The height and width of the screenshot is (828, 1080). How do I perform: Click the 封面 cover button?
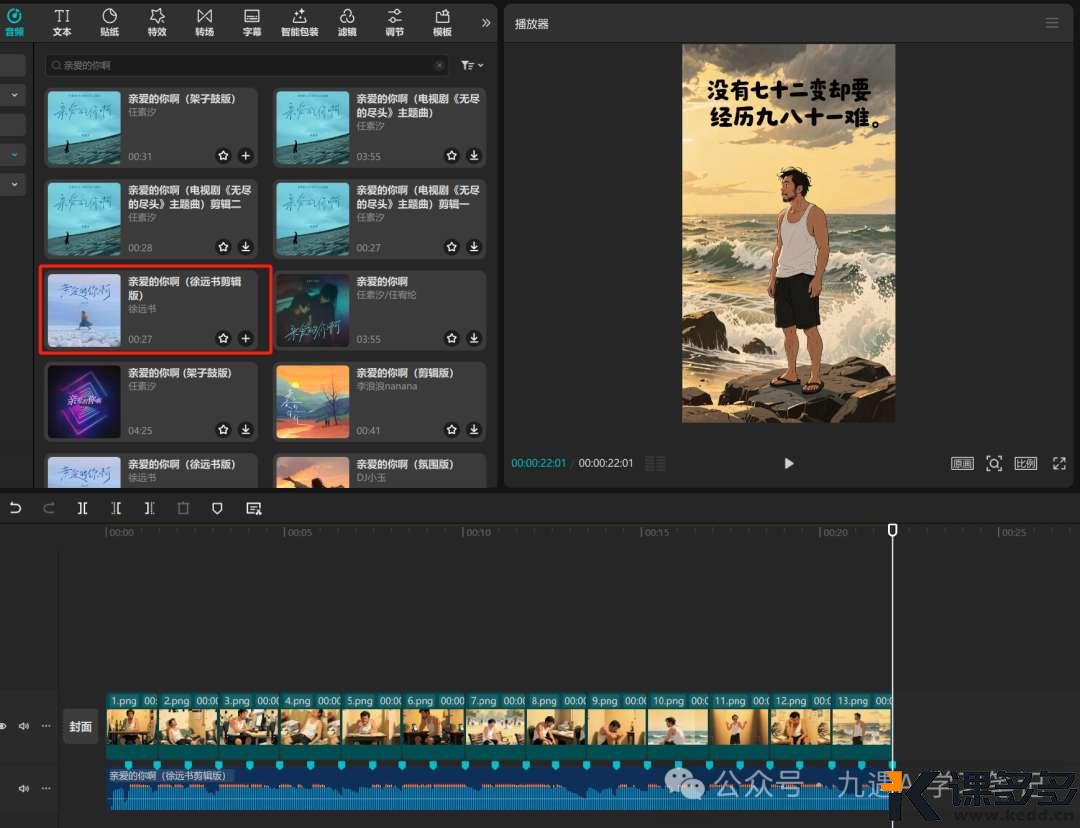(80, 727)
